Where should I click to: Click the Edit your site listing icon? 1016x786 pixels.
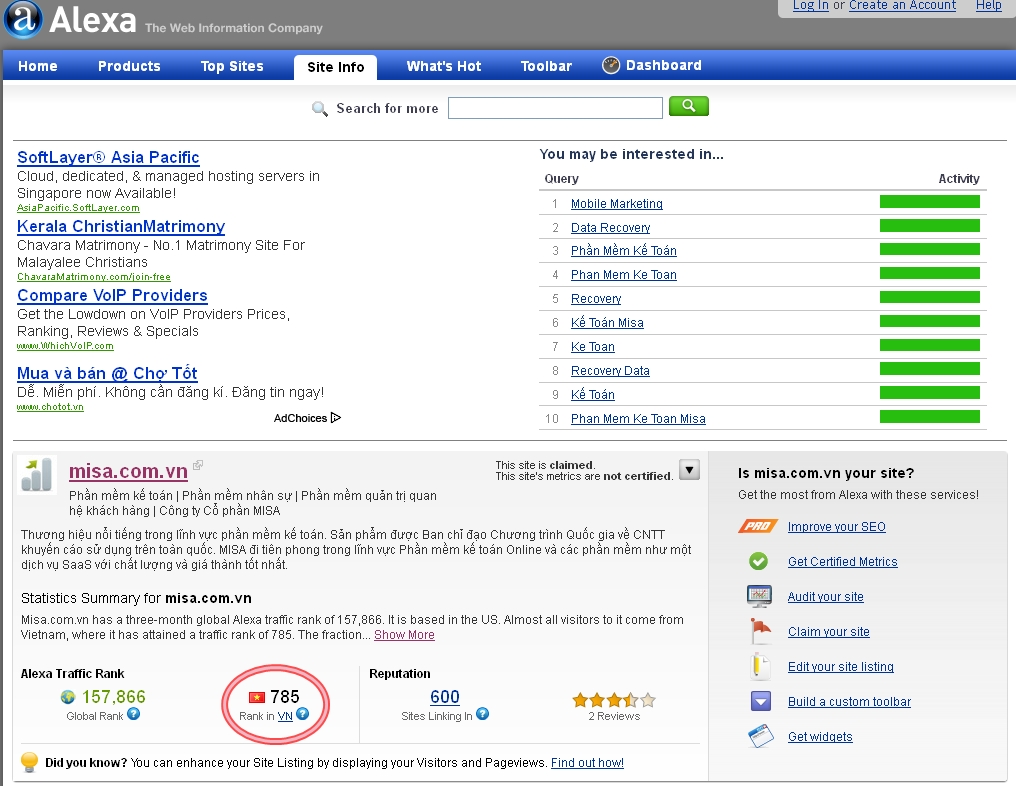click(x=760, y=667)
